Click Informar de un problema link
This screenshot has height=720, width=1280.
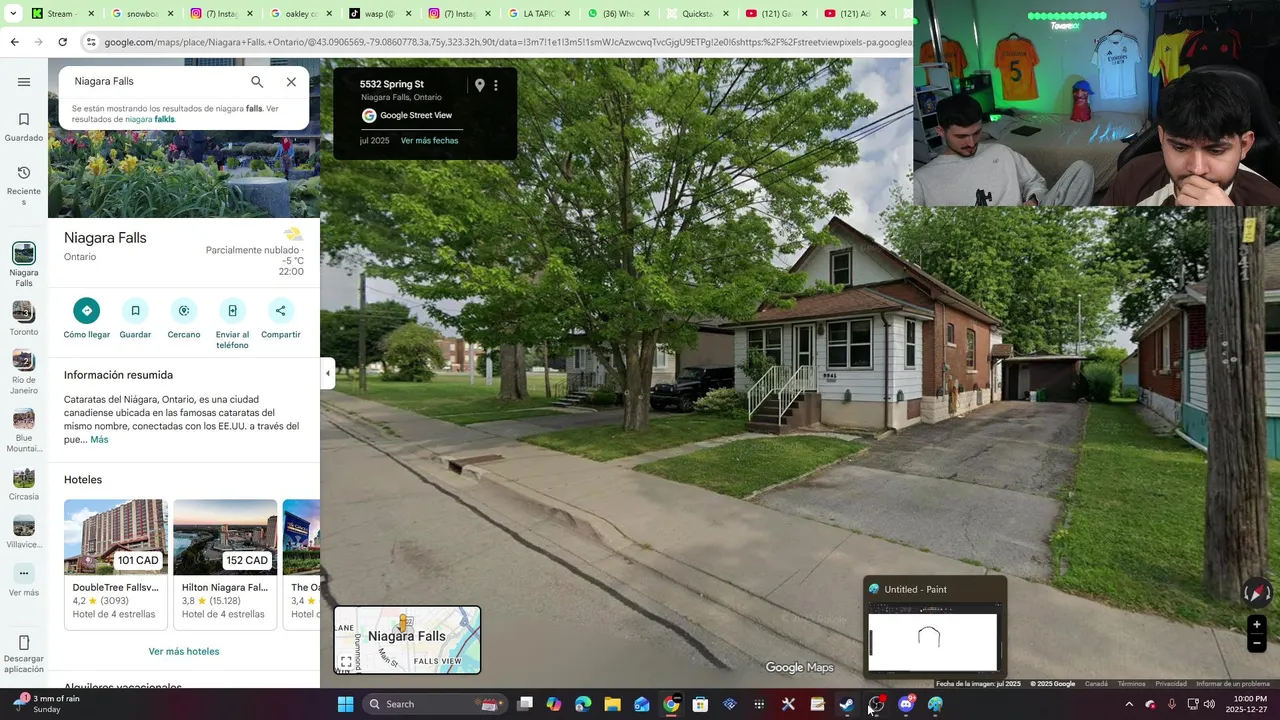tap(1233, 684)
